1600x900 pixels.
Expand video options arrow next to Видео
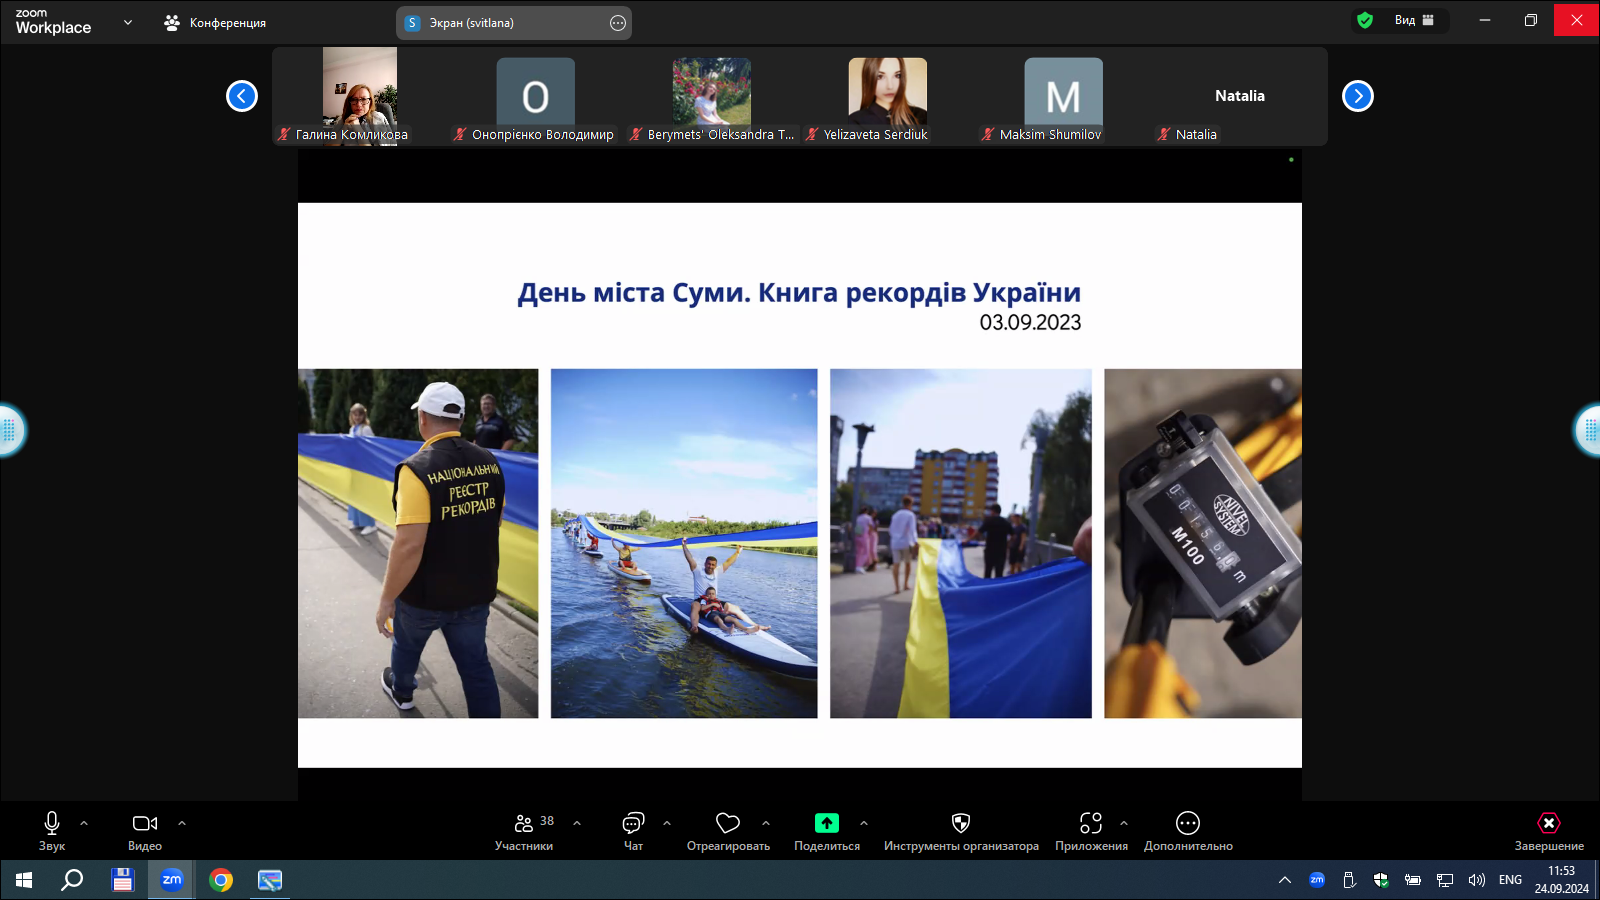coord(182,823)
